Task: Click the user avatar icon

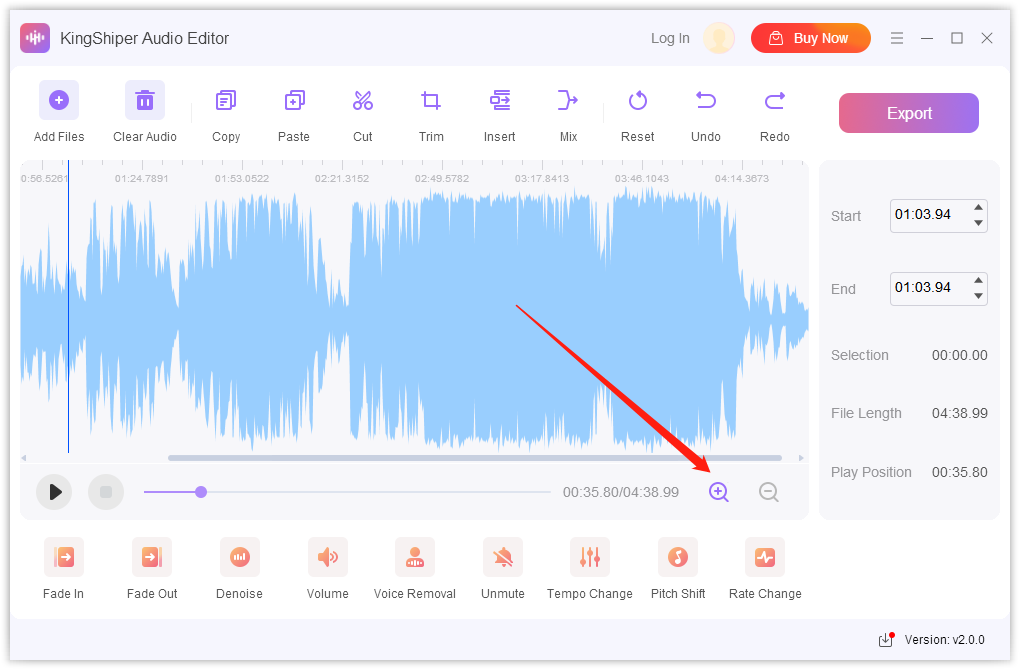Action: click(719, 38)
